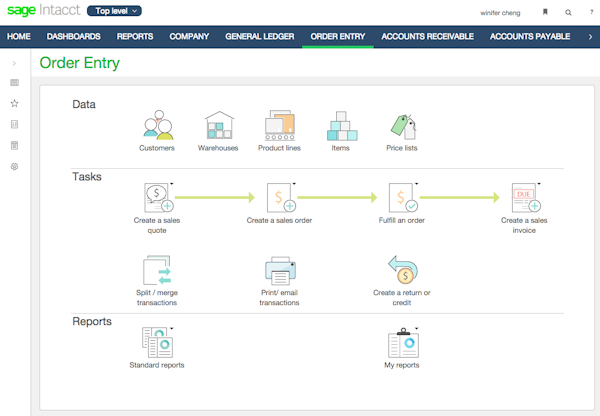Open Split / merge transactions icon
Screen dimensions: 600x416
[157, 270]
